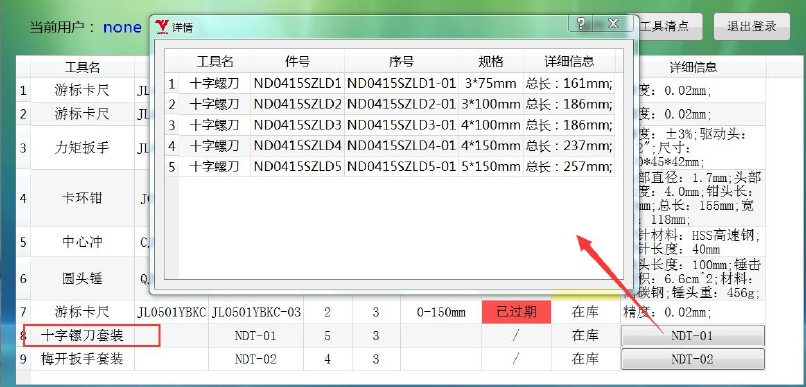Click the 游标卡尺 cell in row 7
Image resolution: width=806 pixels, height=387 pixels.
tap(82, 312)
